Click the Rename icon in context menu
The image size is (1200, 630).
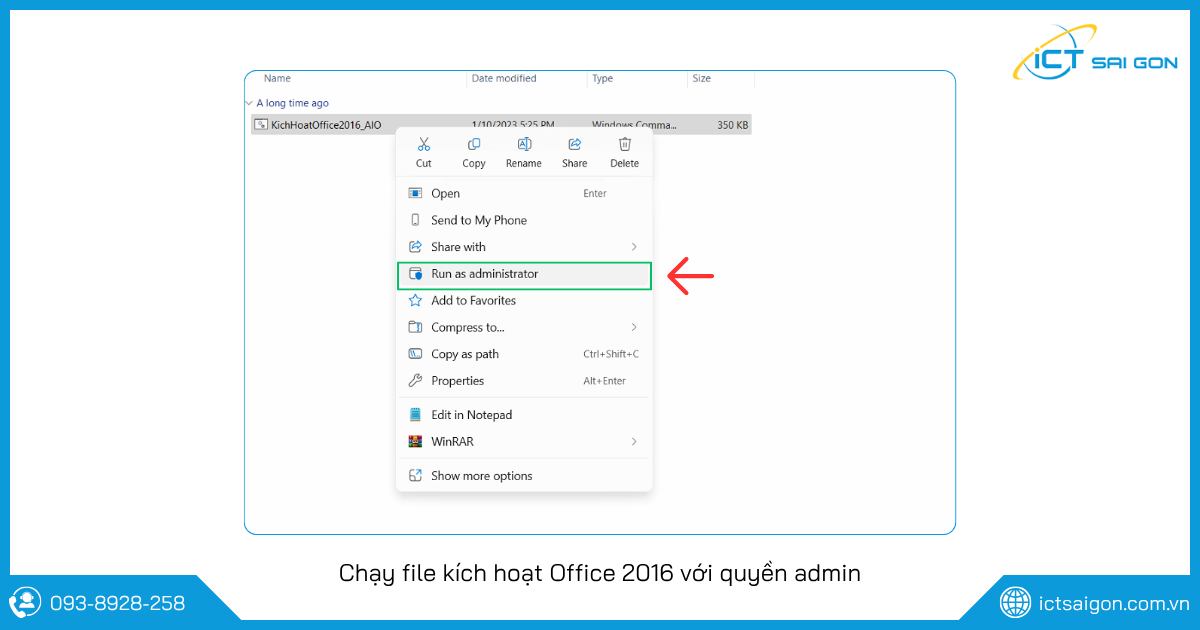[524, 145]
